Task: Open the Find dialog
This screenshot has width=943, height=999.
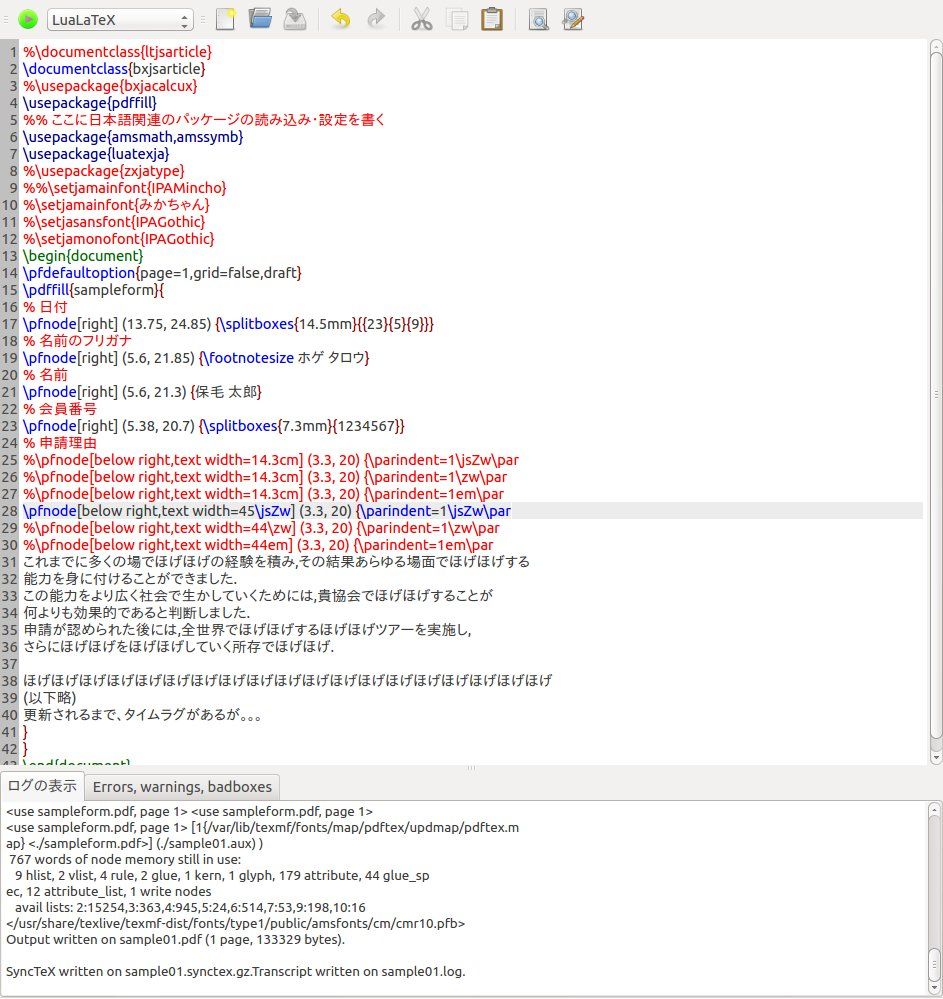Action: coord(539,19)
